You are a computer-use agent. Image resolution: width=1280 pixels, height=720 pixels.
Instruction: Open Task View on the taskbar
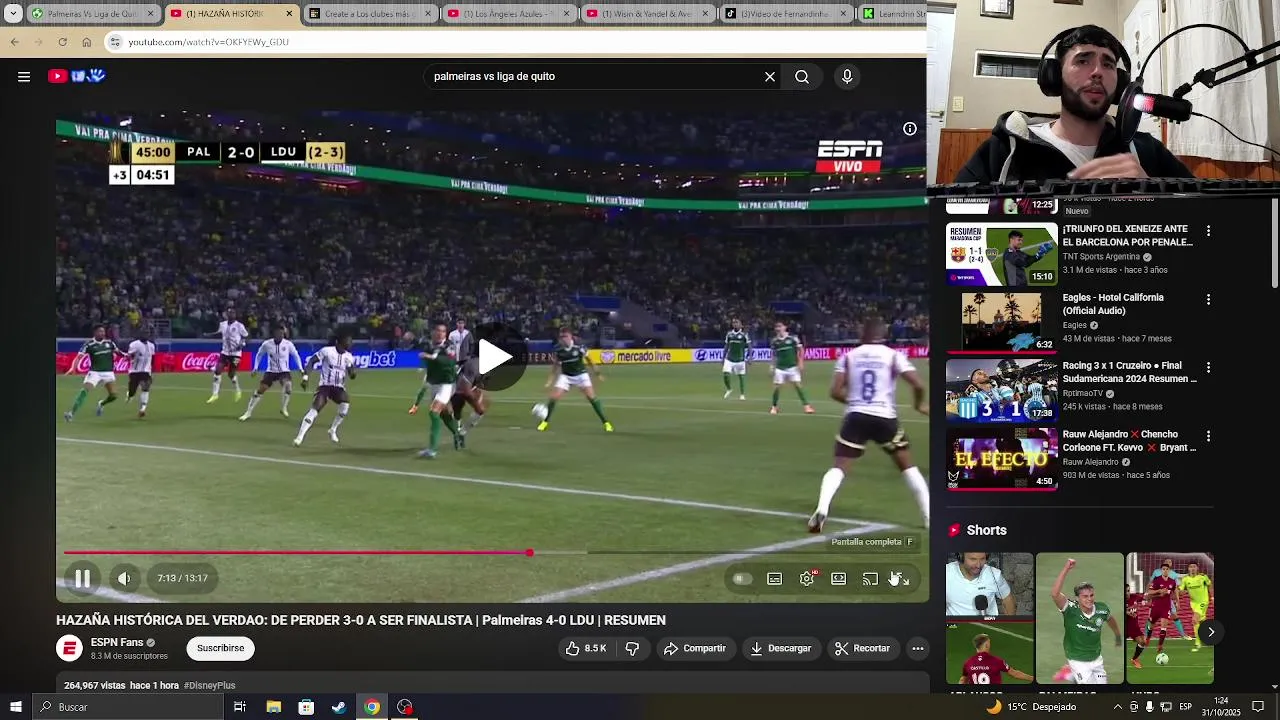240,707
